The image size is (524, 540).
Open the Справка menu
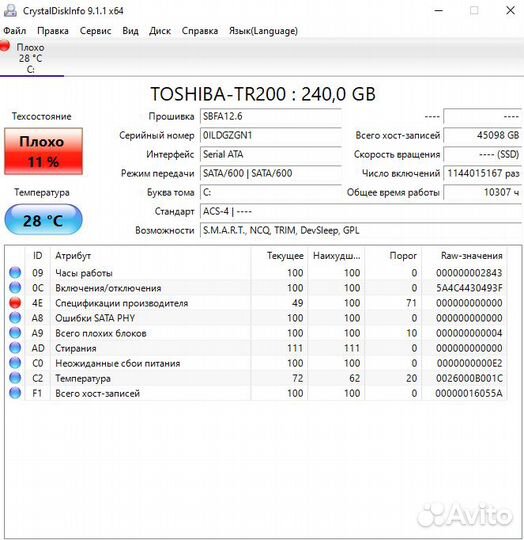tap(200, 31)
